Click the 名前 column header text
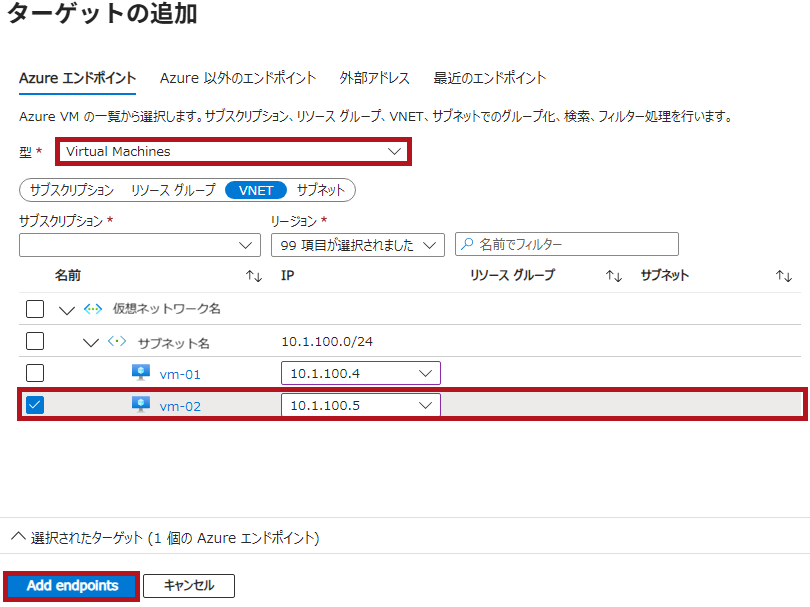This screenshot has width=810, height=607. coord(68,275)
